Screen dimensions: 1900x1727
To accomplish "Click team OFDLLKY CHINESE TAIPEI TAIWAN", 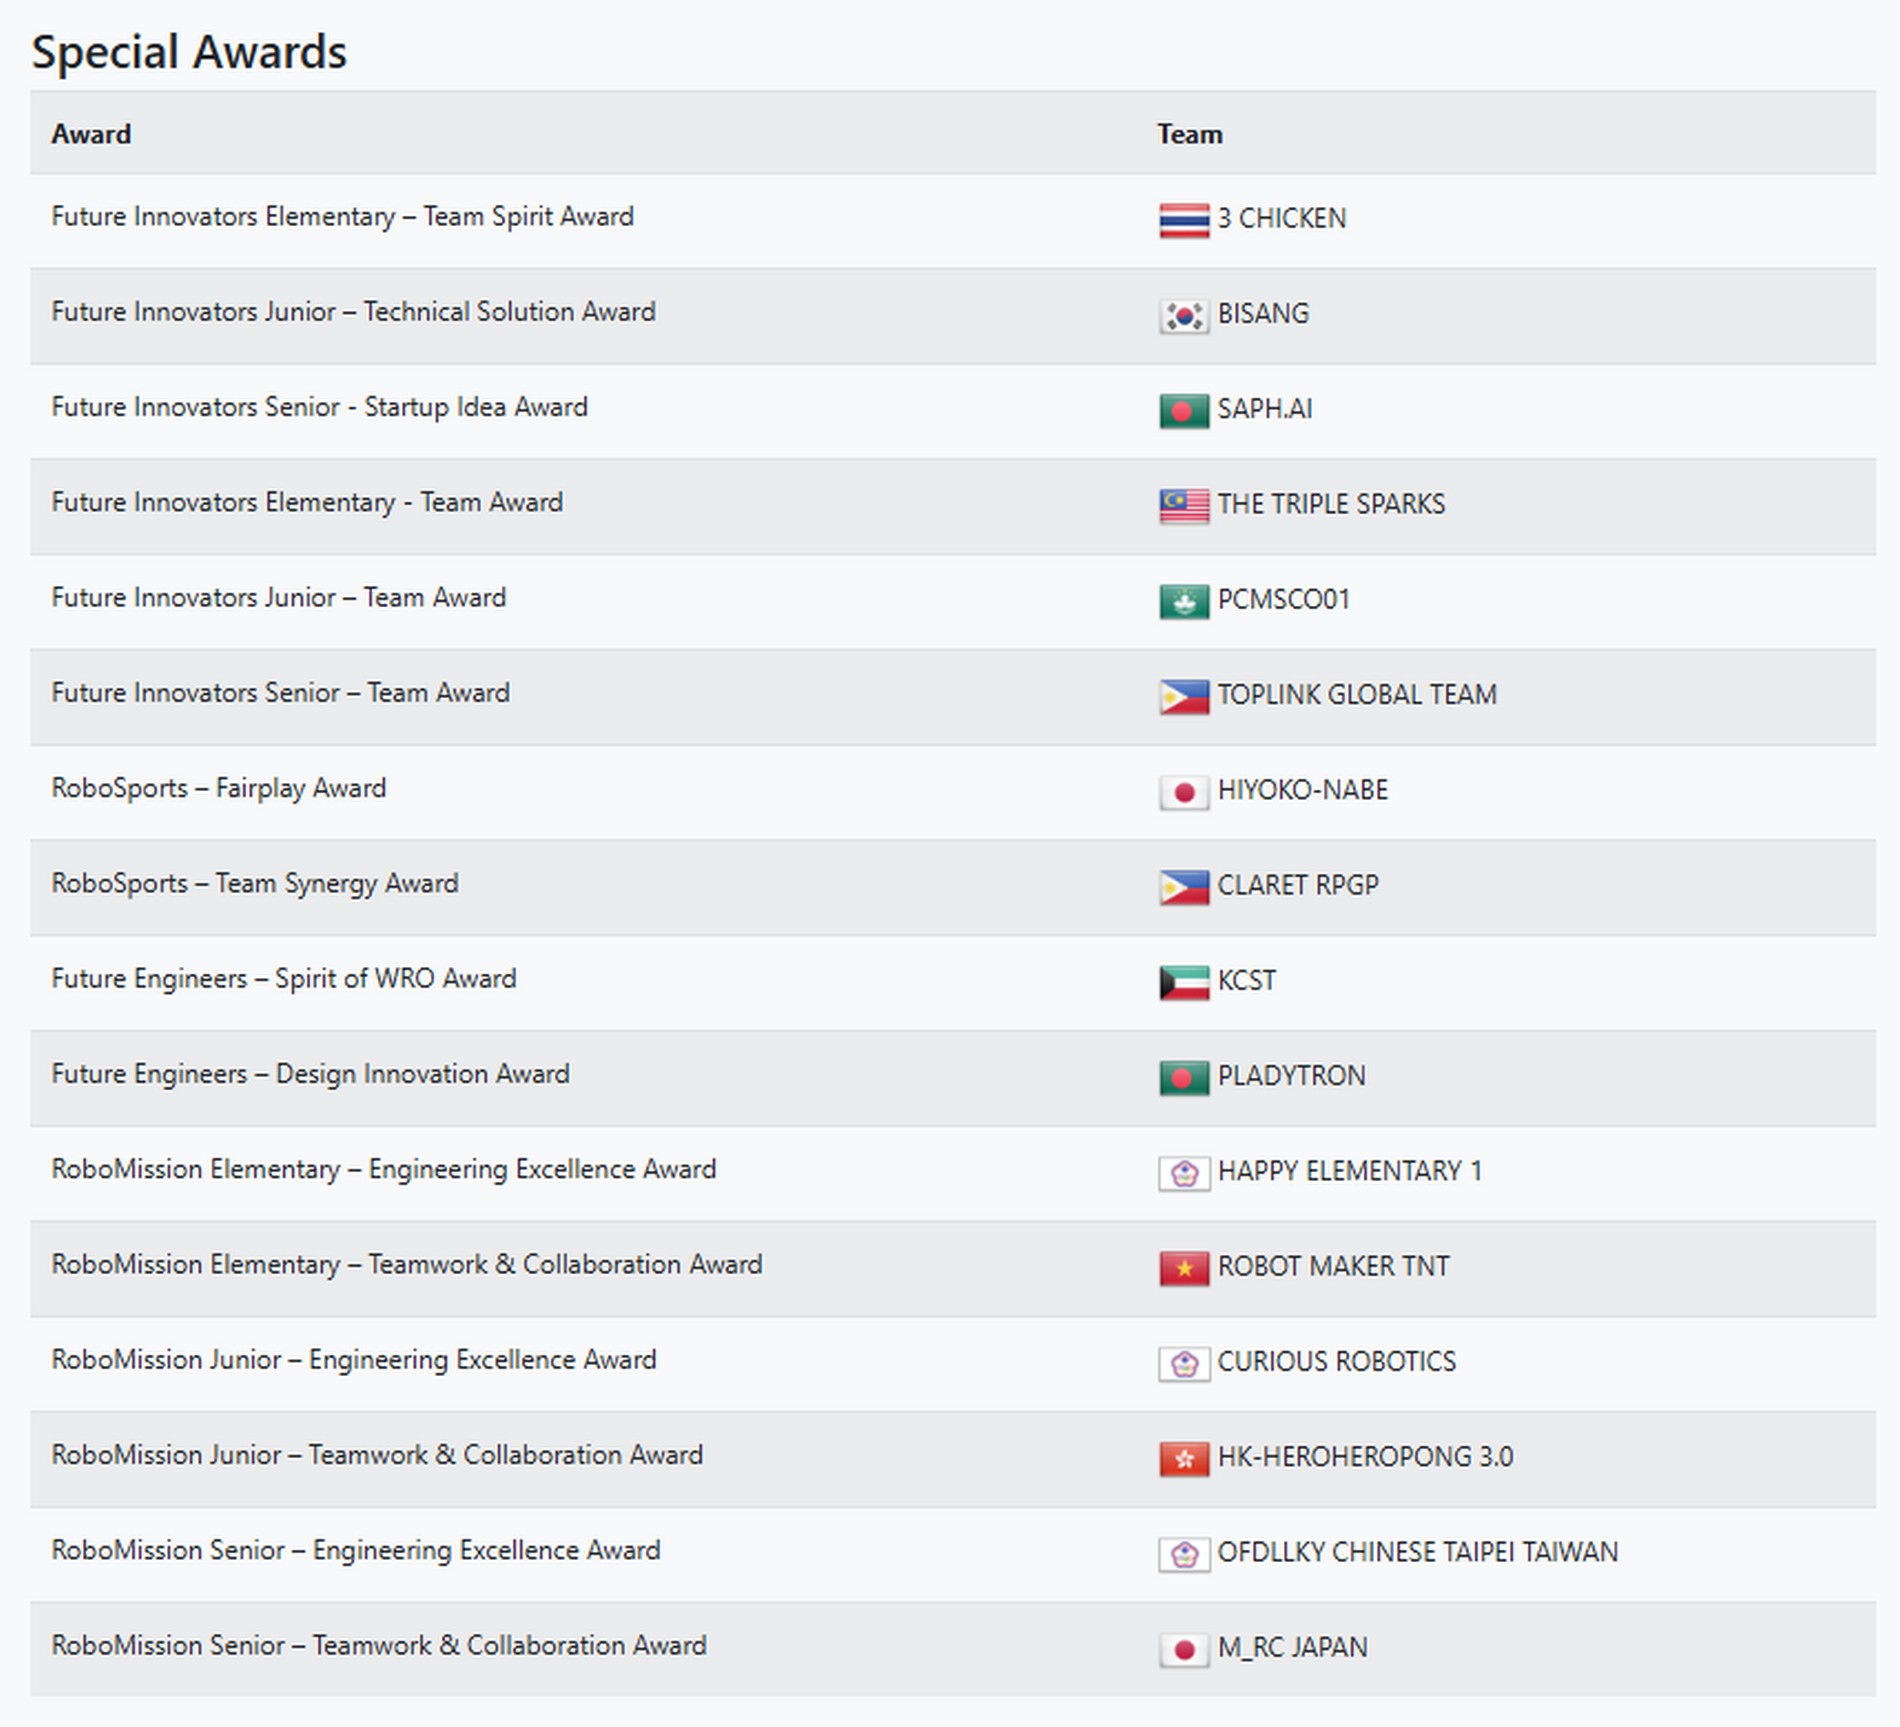I will 1417,1552.
